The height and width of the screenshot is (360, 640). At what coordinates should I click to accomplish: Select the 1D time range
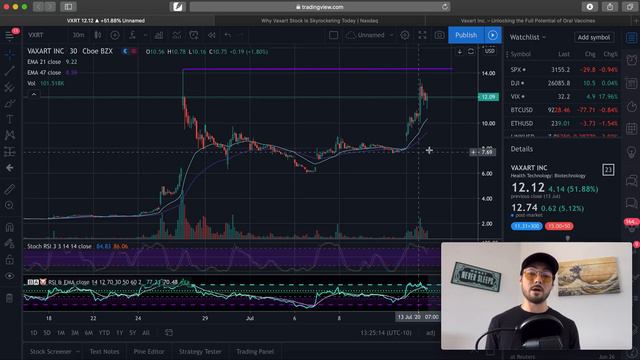[x=33, y=333]
